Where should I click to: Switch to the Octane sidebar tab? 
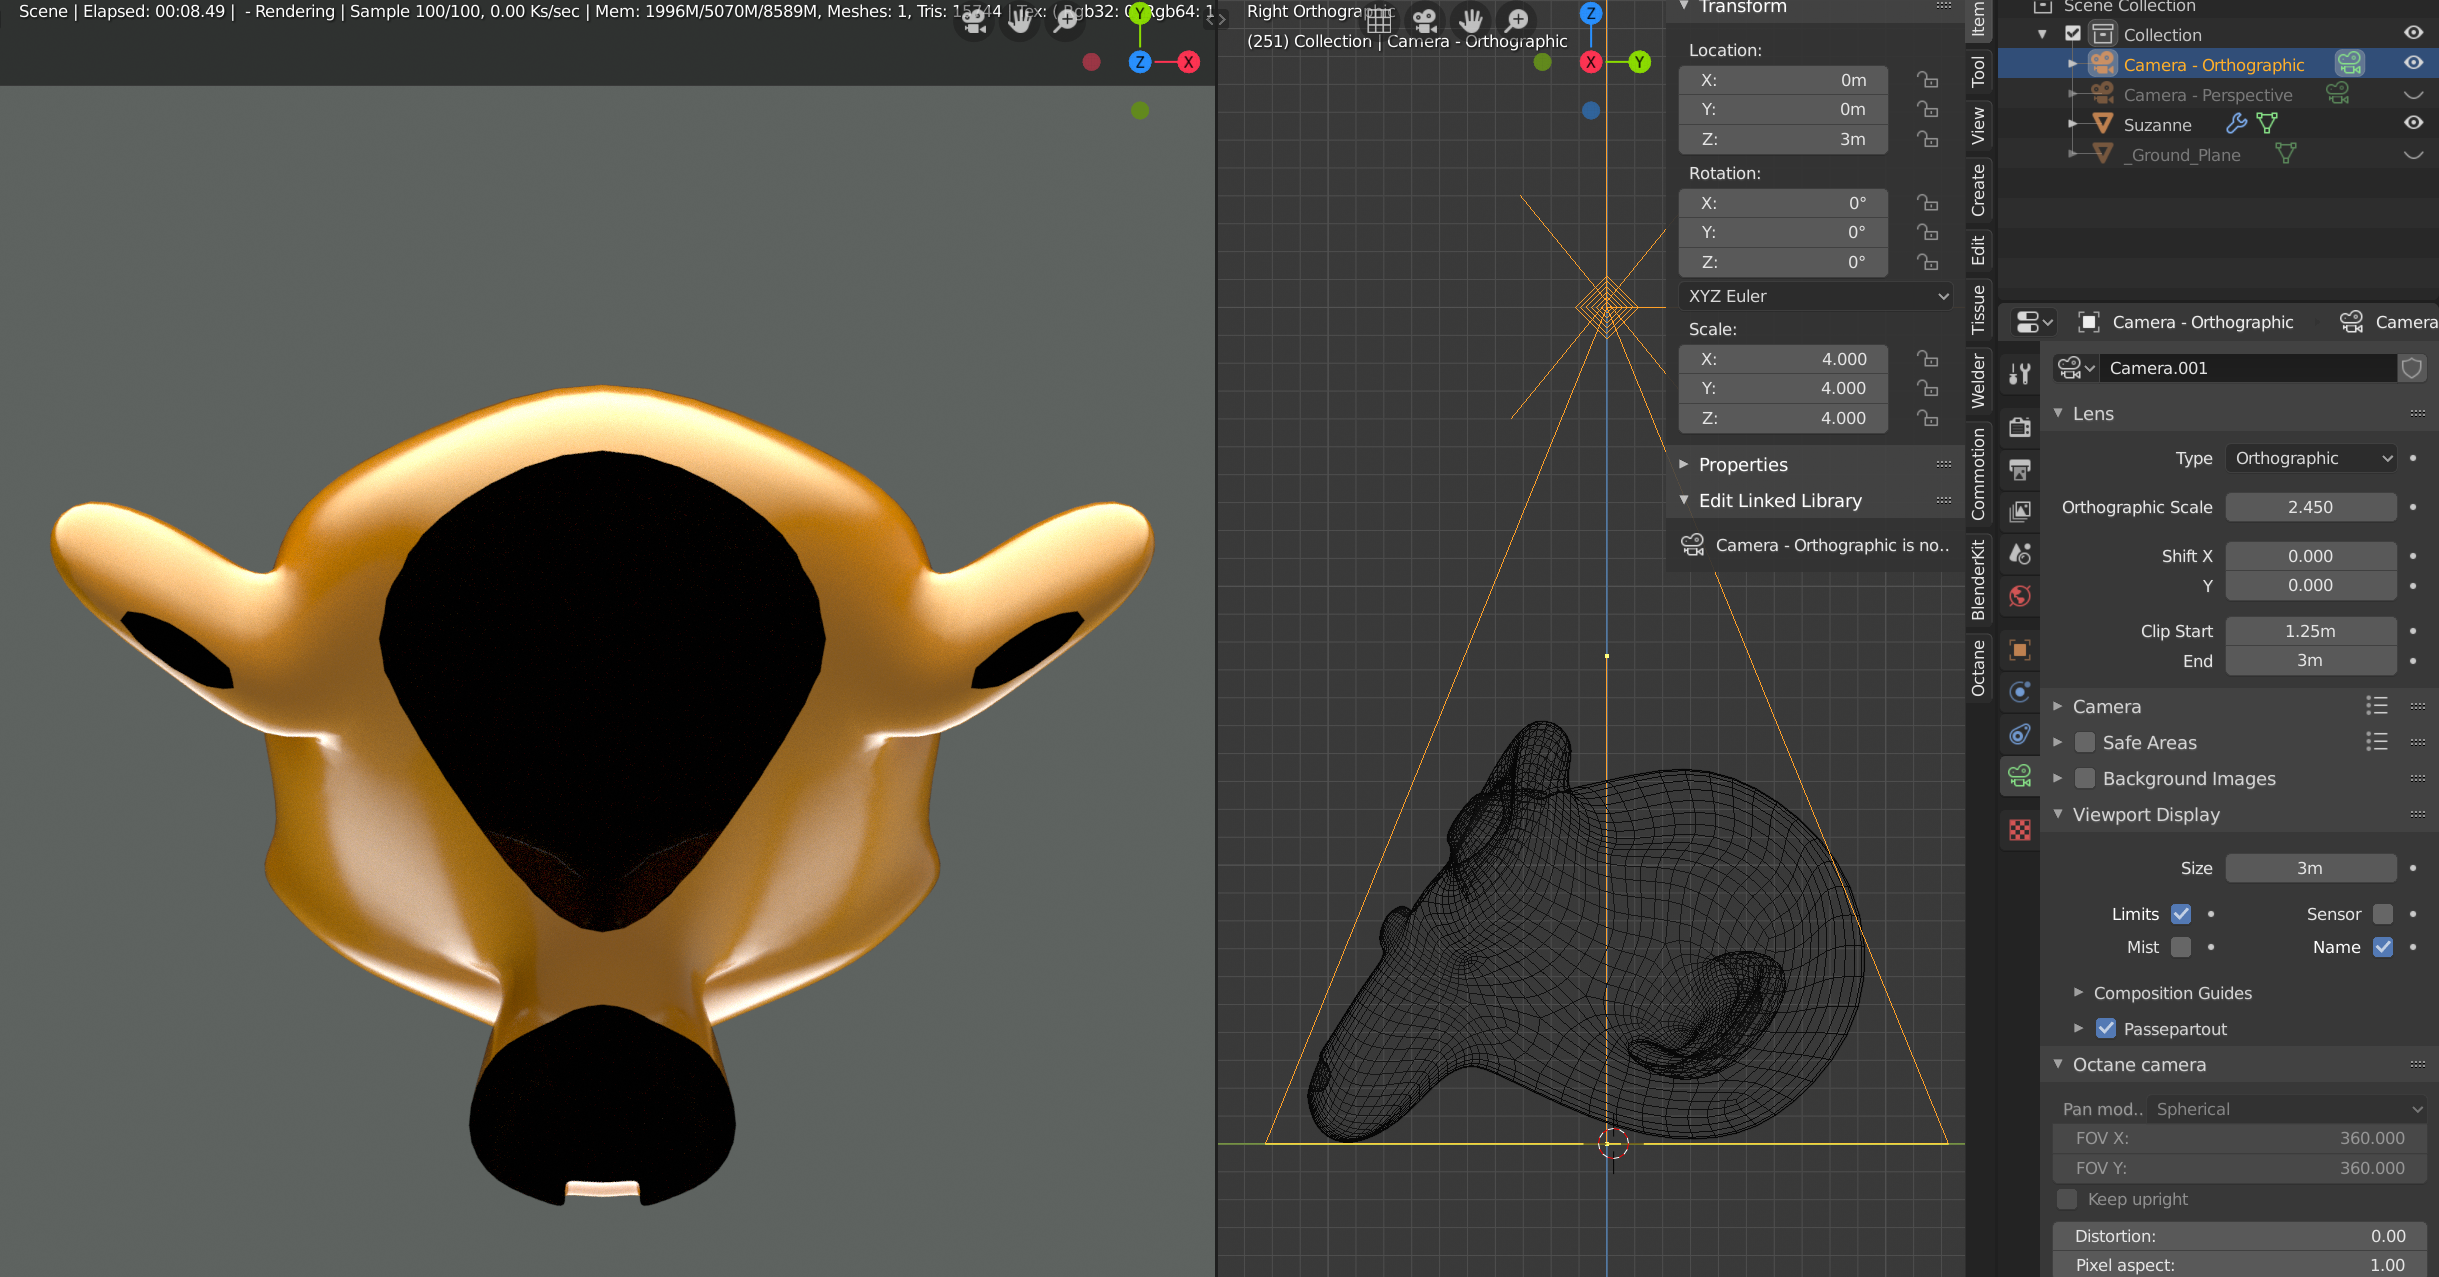(1978, 668)
